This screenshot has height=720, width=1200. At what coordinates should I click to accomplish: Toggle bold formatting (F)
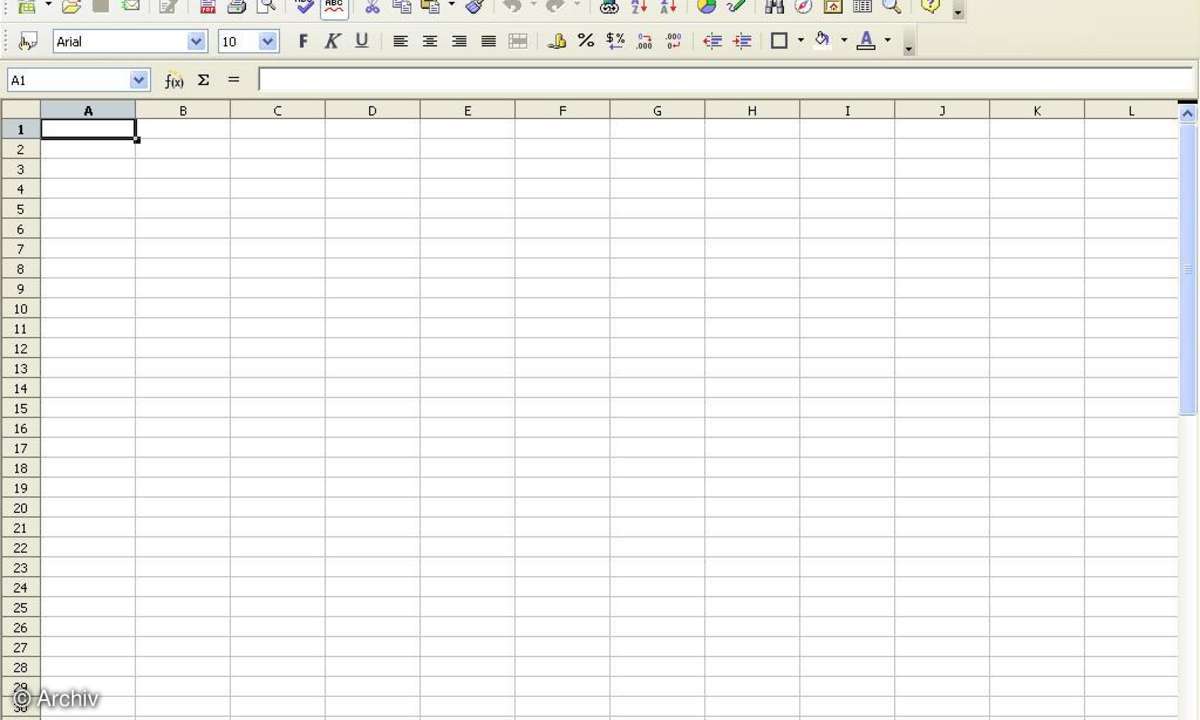point(303,41)
